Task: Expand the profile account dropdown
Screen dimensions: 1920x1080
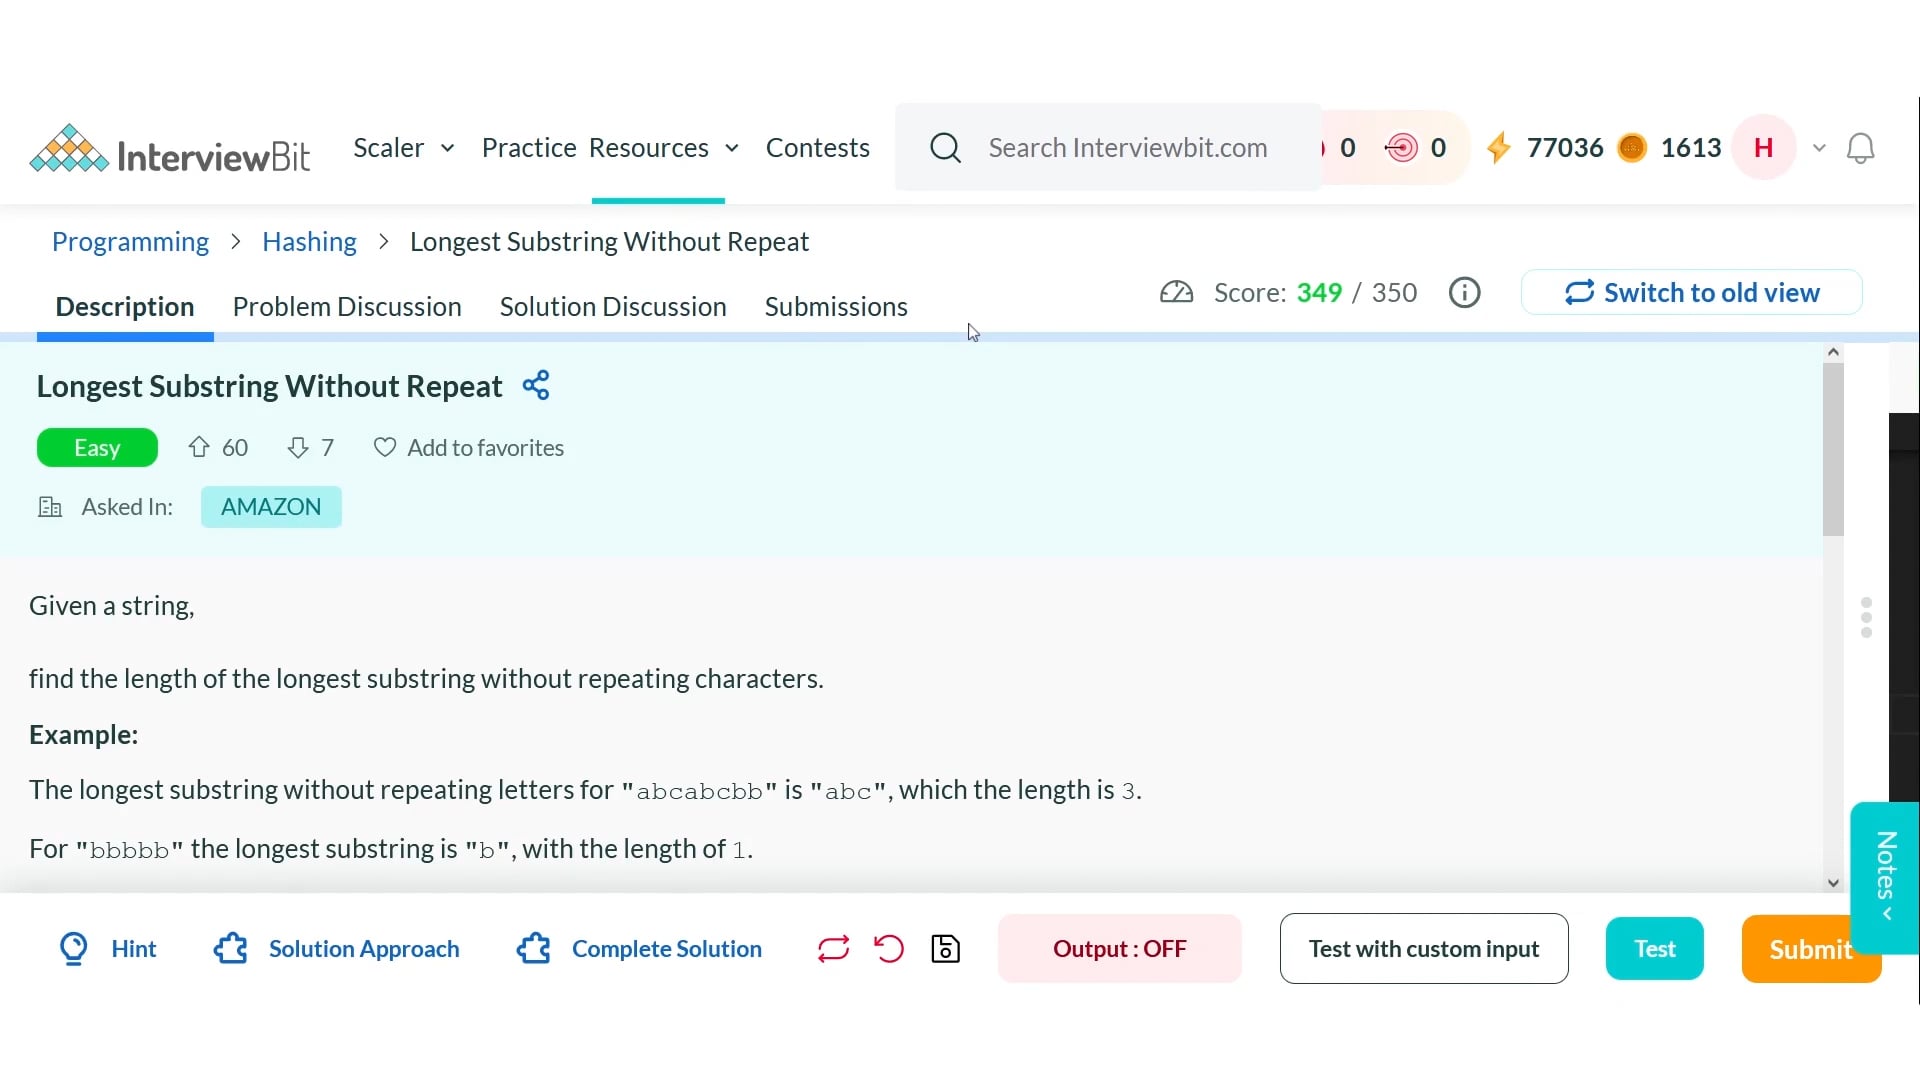Action: [x=1819, y=147]
